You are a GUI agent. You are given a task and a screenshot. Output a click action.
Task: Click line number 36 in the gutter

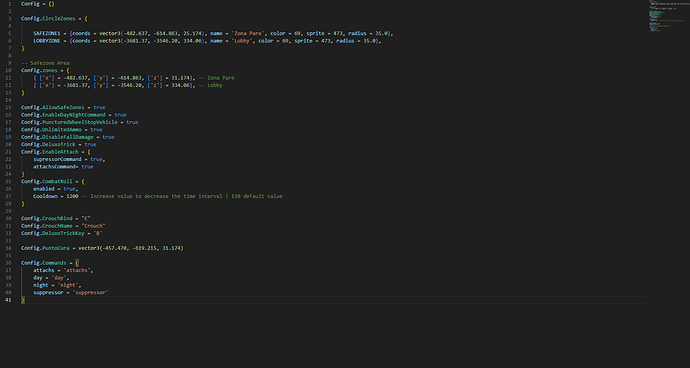click(x=9, y=263)
